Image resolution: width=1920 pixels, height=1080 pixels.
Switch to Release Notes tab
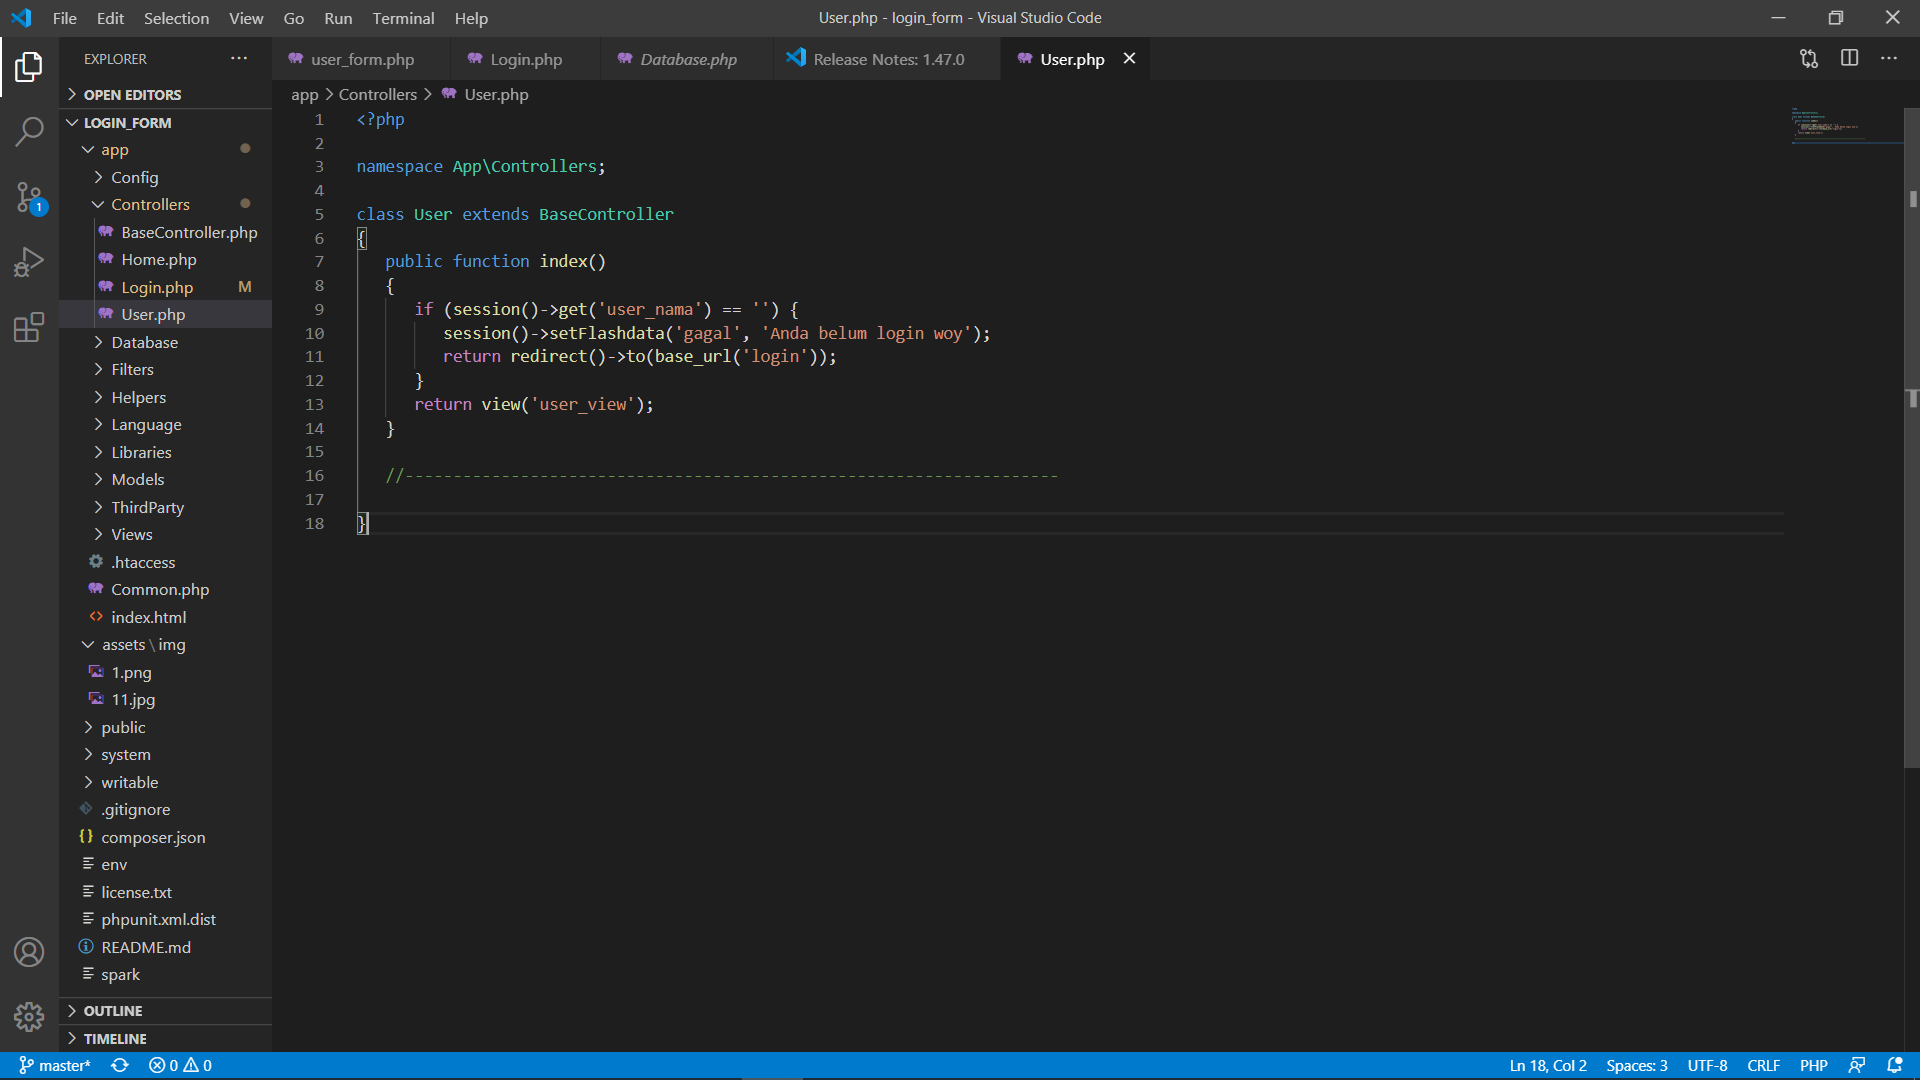(x=888, y=59)
